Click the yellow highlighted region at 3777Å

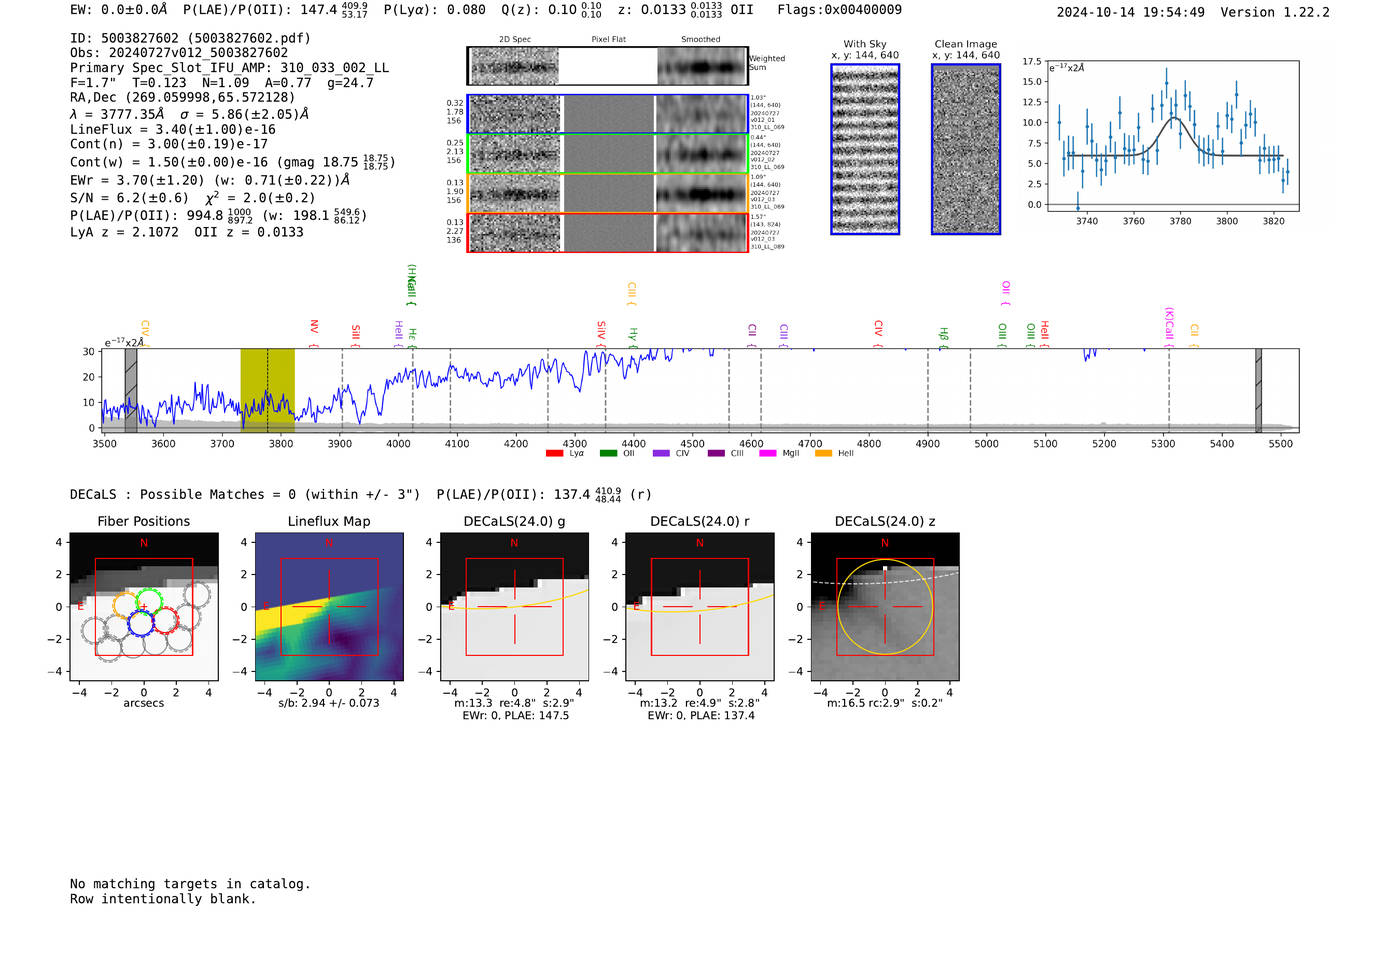(267, 390)
